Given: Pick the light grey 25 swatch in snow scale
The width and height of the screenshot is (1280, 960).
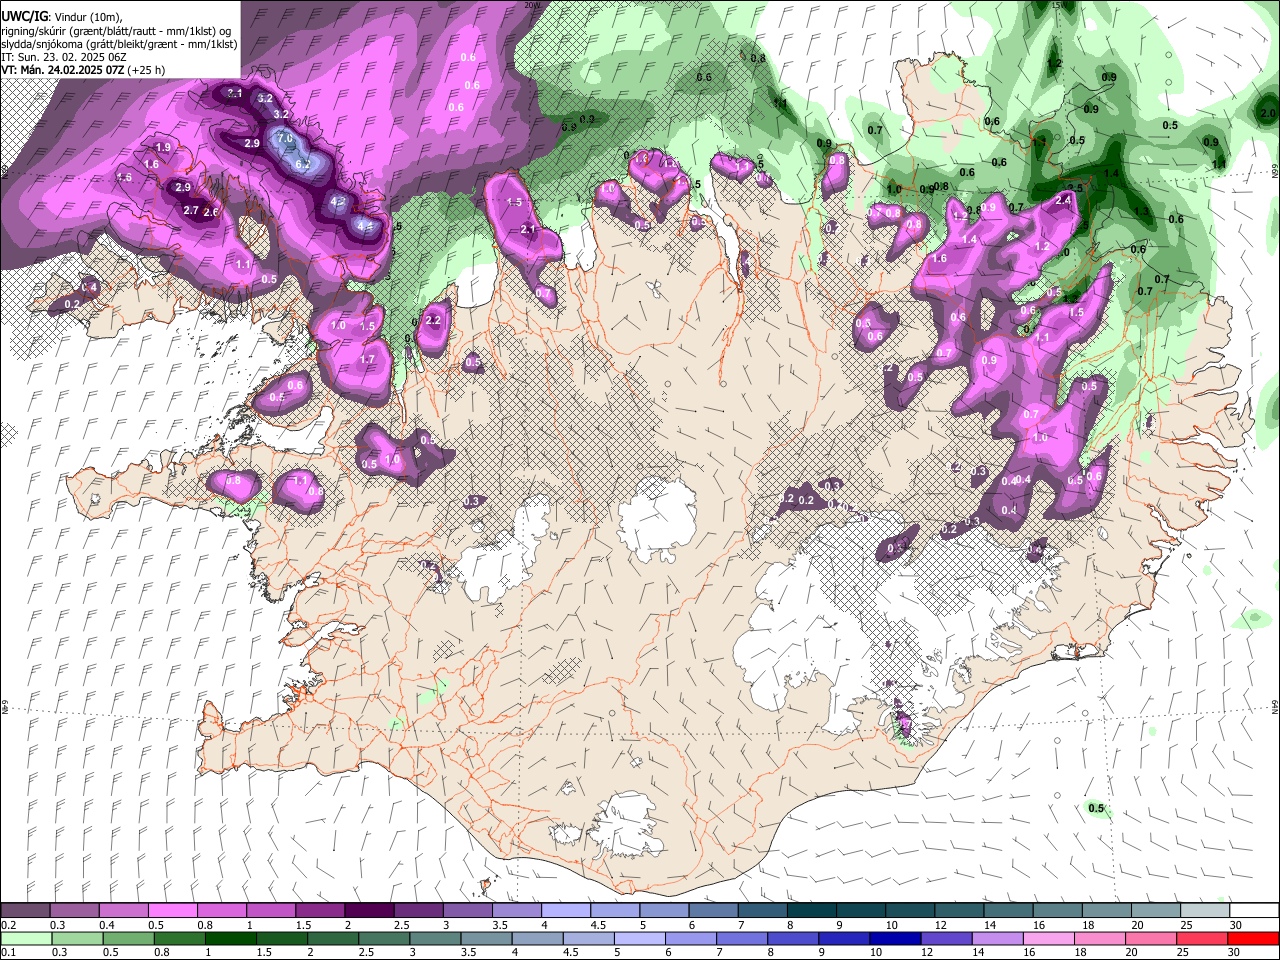Looking at the screenshot, I should click(x=1206, y=911).
